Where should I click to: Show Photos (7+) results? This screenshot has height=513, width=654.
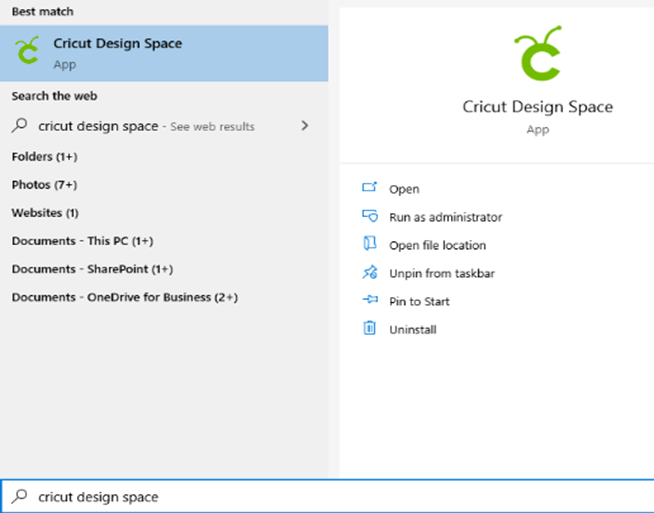(x=44, y=185)
